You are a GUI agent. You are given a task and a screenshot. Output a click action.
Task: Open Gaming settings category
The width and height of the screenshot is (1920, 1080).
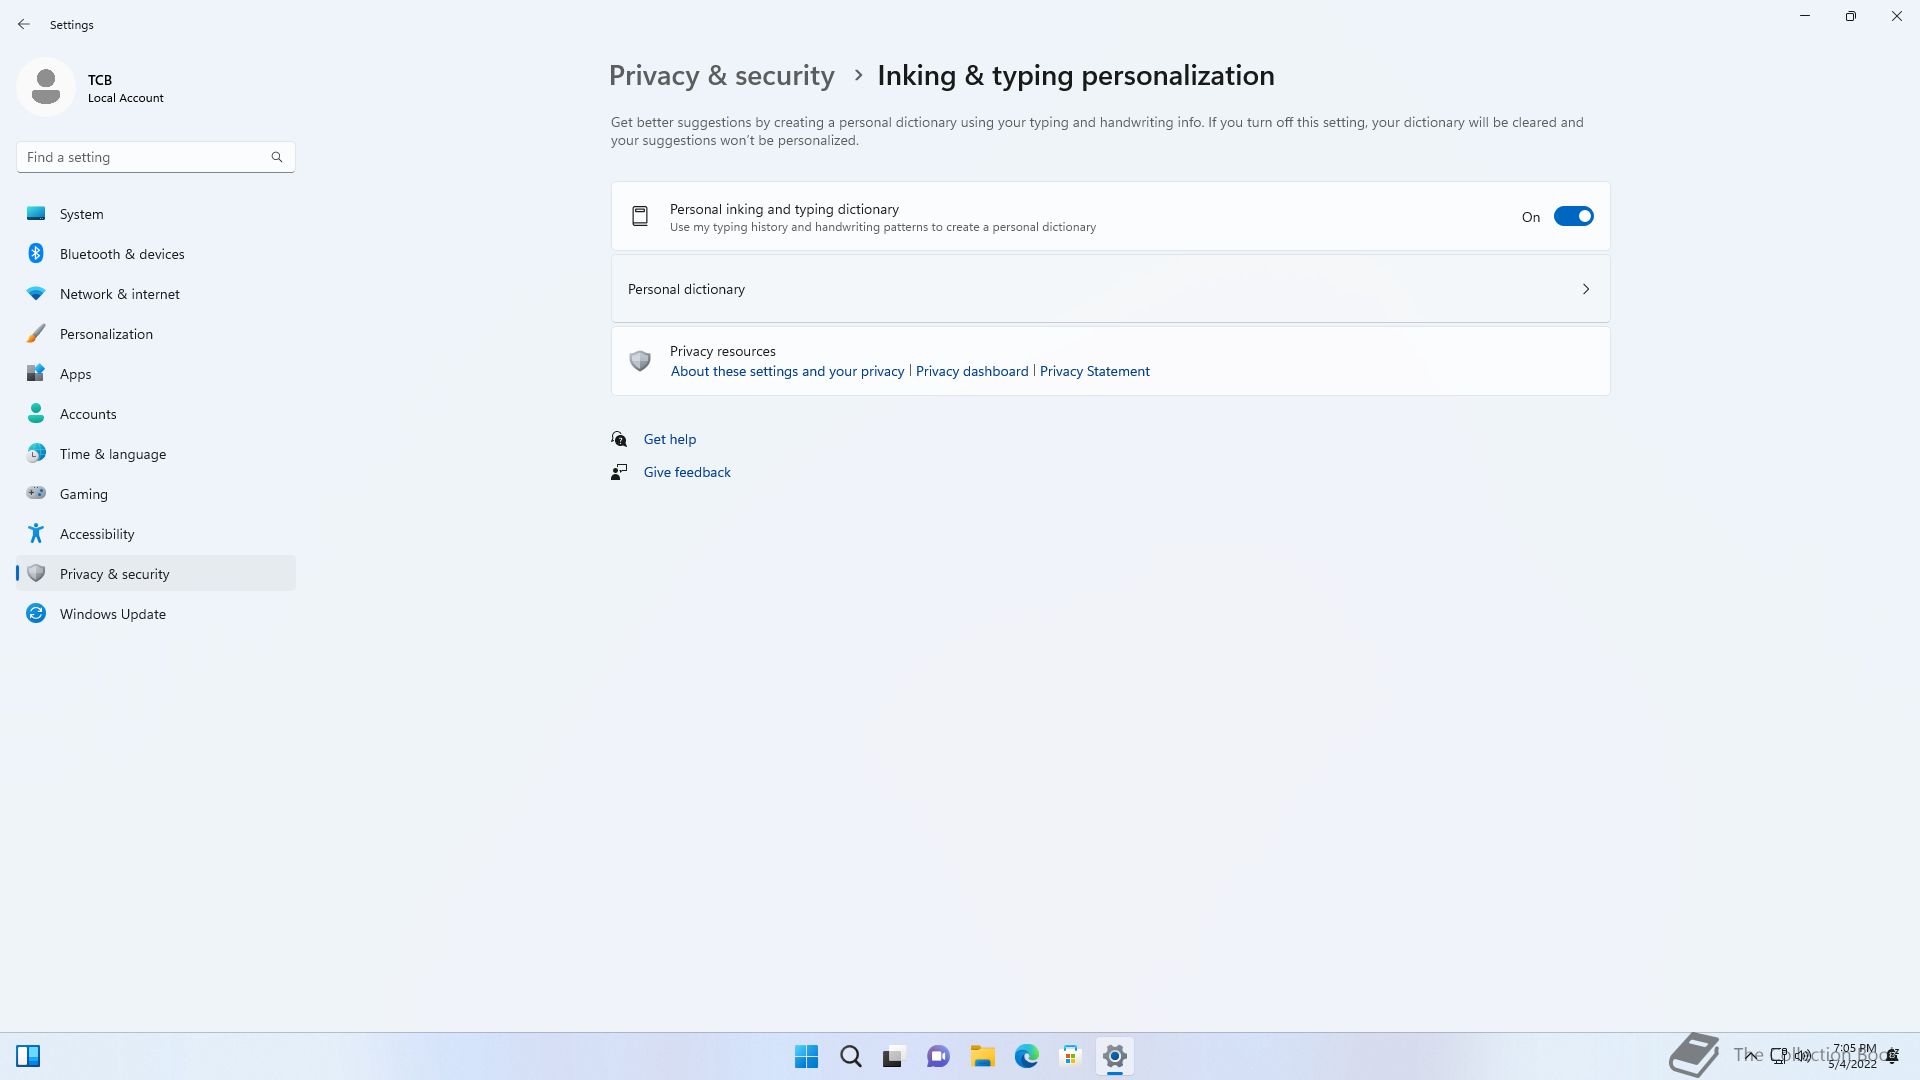tap(156, 494)
